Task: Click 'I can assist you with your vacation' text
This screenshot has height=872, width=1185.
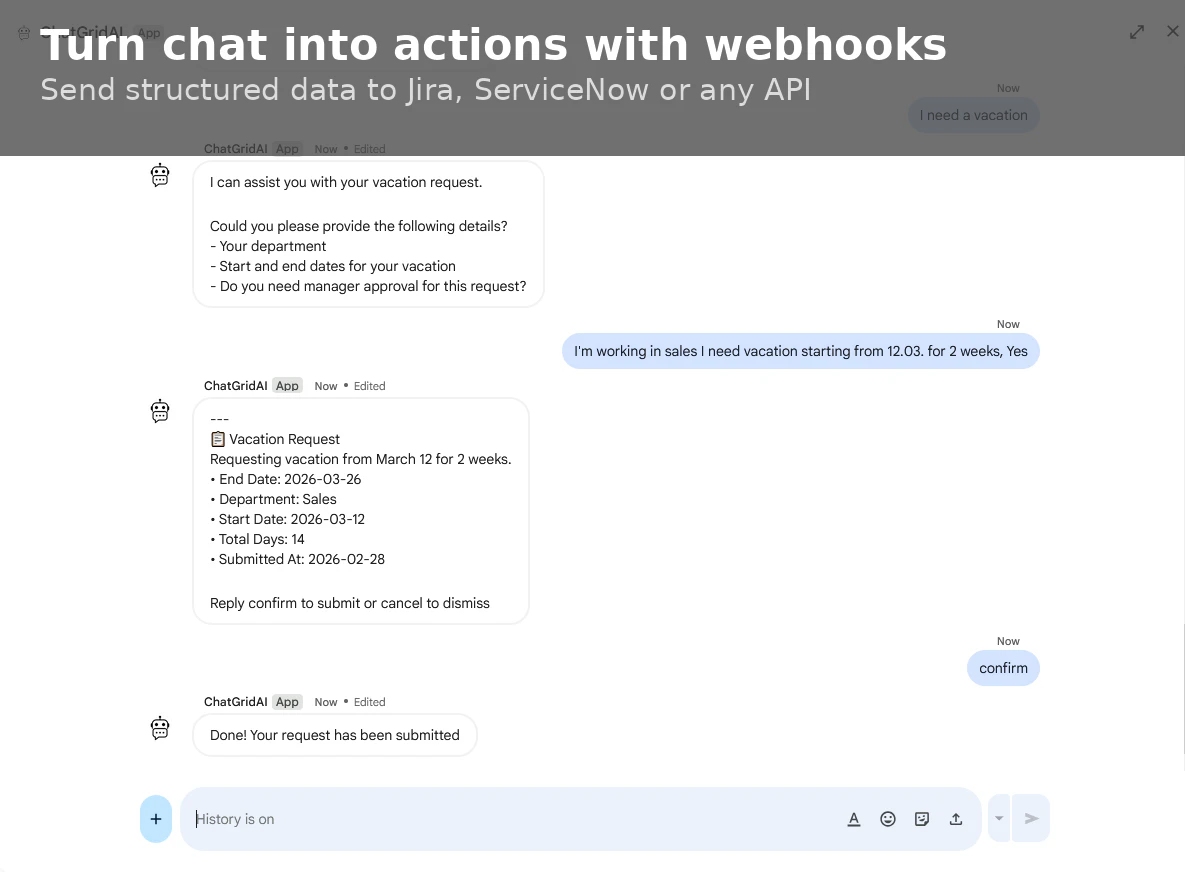Action: [346, 182]
